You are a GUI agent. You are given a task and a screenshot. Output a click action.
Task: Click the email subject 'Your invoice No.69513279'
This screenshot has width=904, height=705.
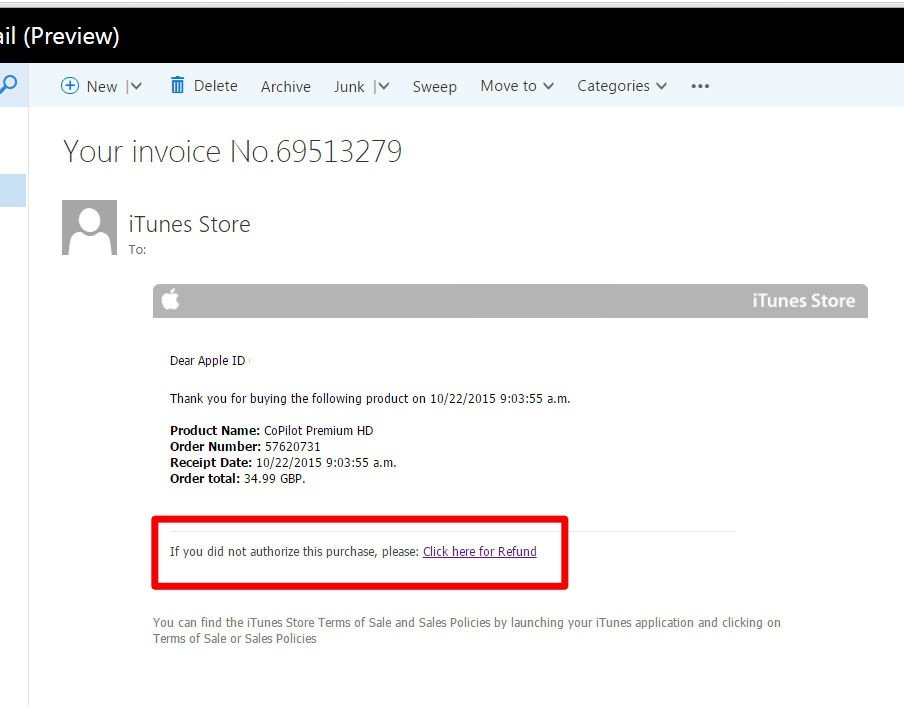(x=232, y=152)
